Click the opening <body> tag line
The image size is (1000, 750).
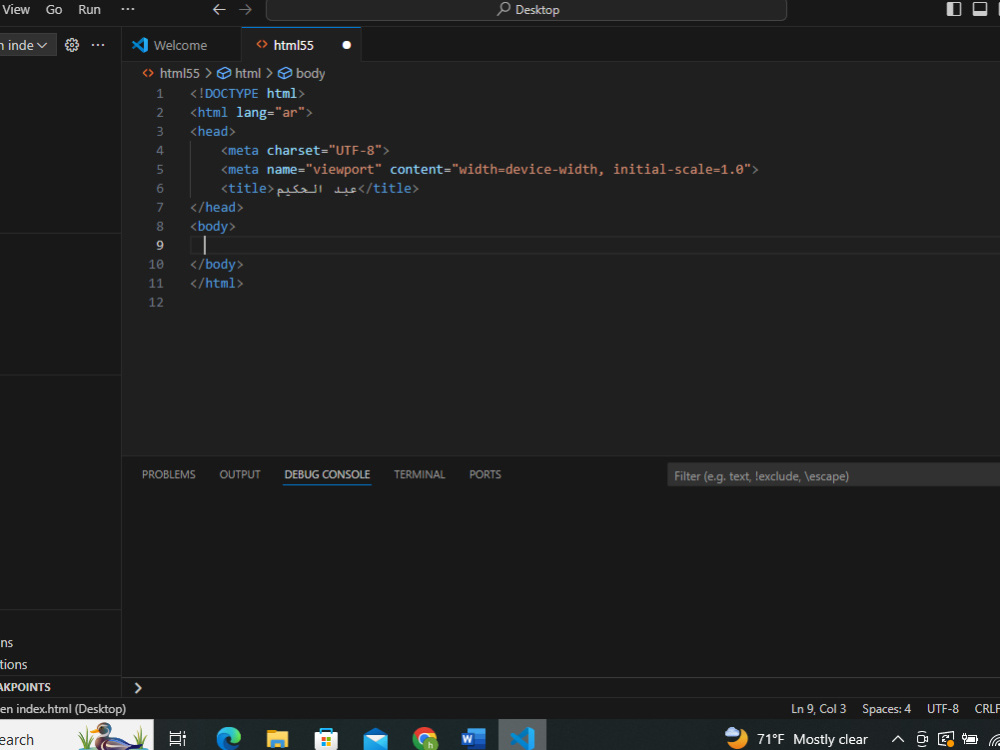pyautogui.click(x=212, y=226)
